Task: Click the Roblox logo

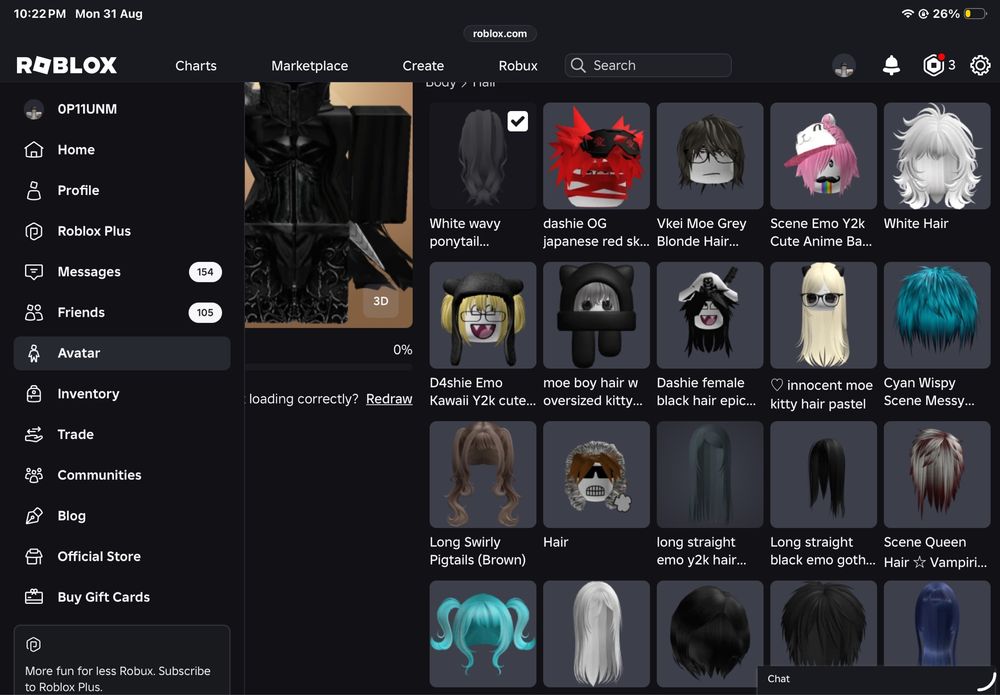Action: pos(67,65)
